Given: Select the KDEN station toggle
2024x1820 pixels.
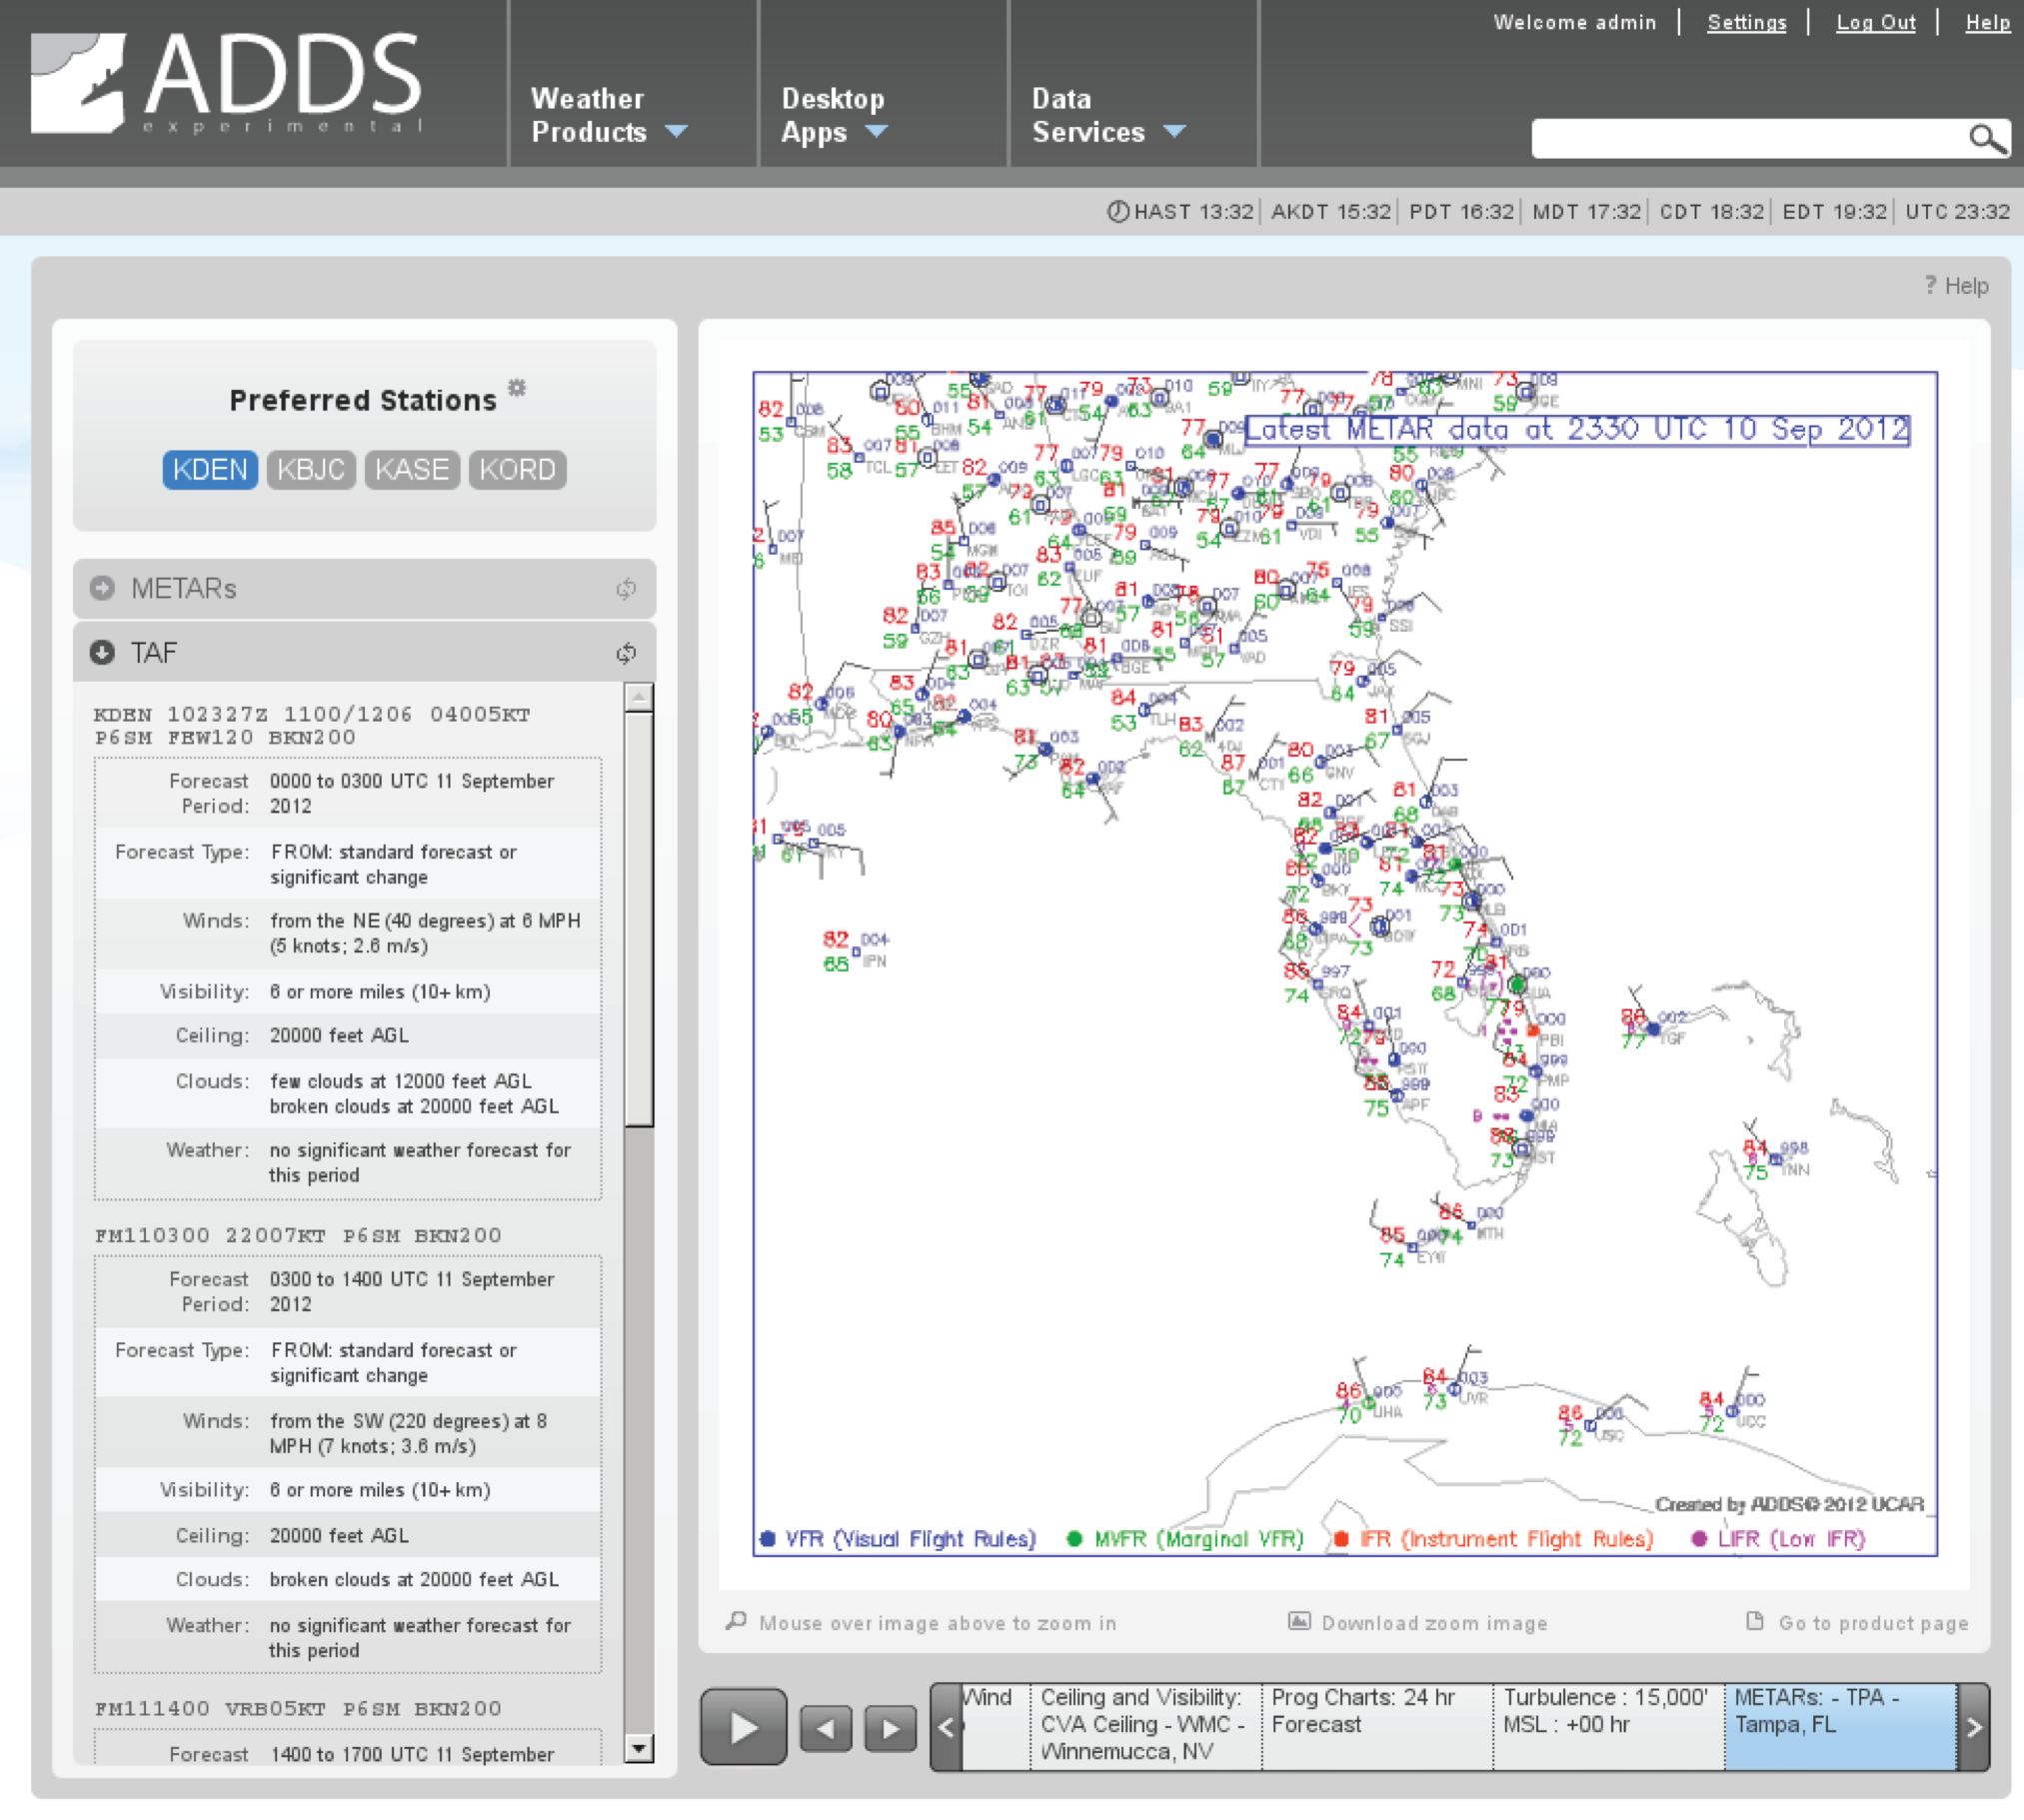Looking at the screenshot, I should [210, 469].
